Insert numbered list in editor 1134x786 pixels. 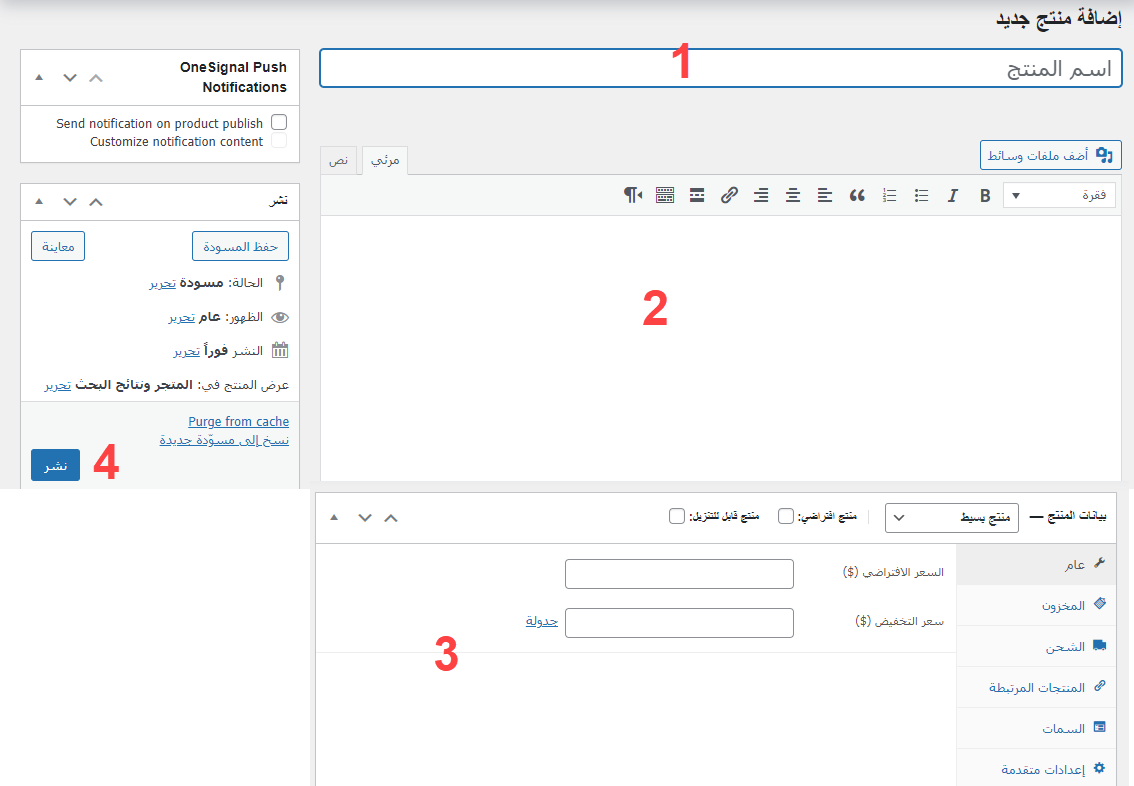pyautogui.click(x=889, y=195)
